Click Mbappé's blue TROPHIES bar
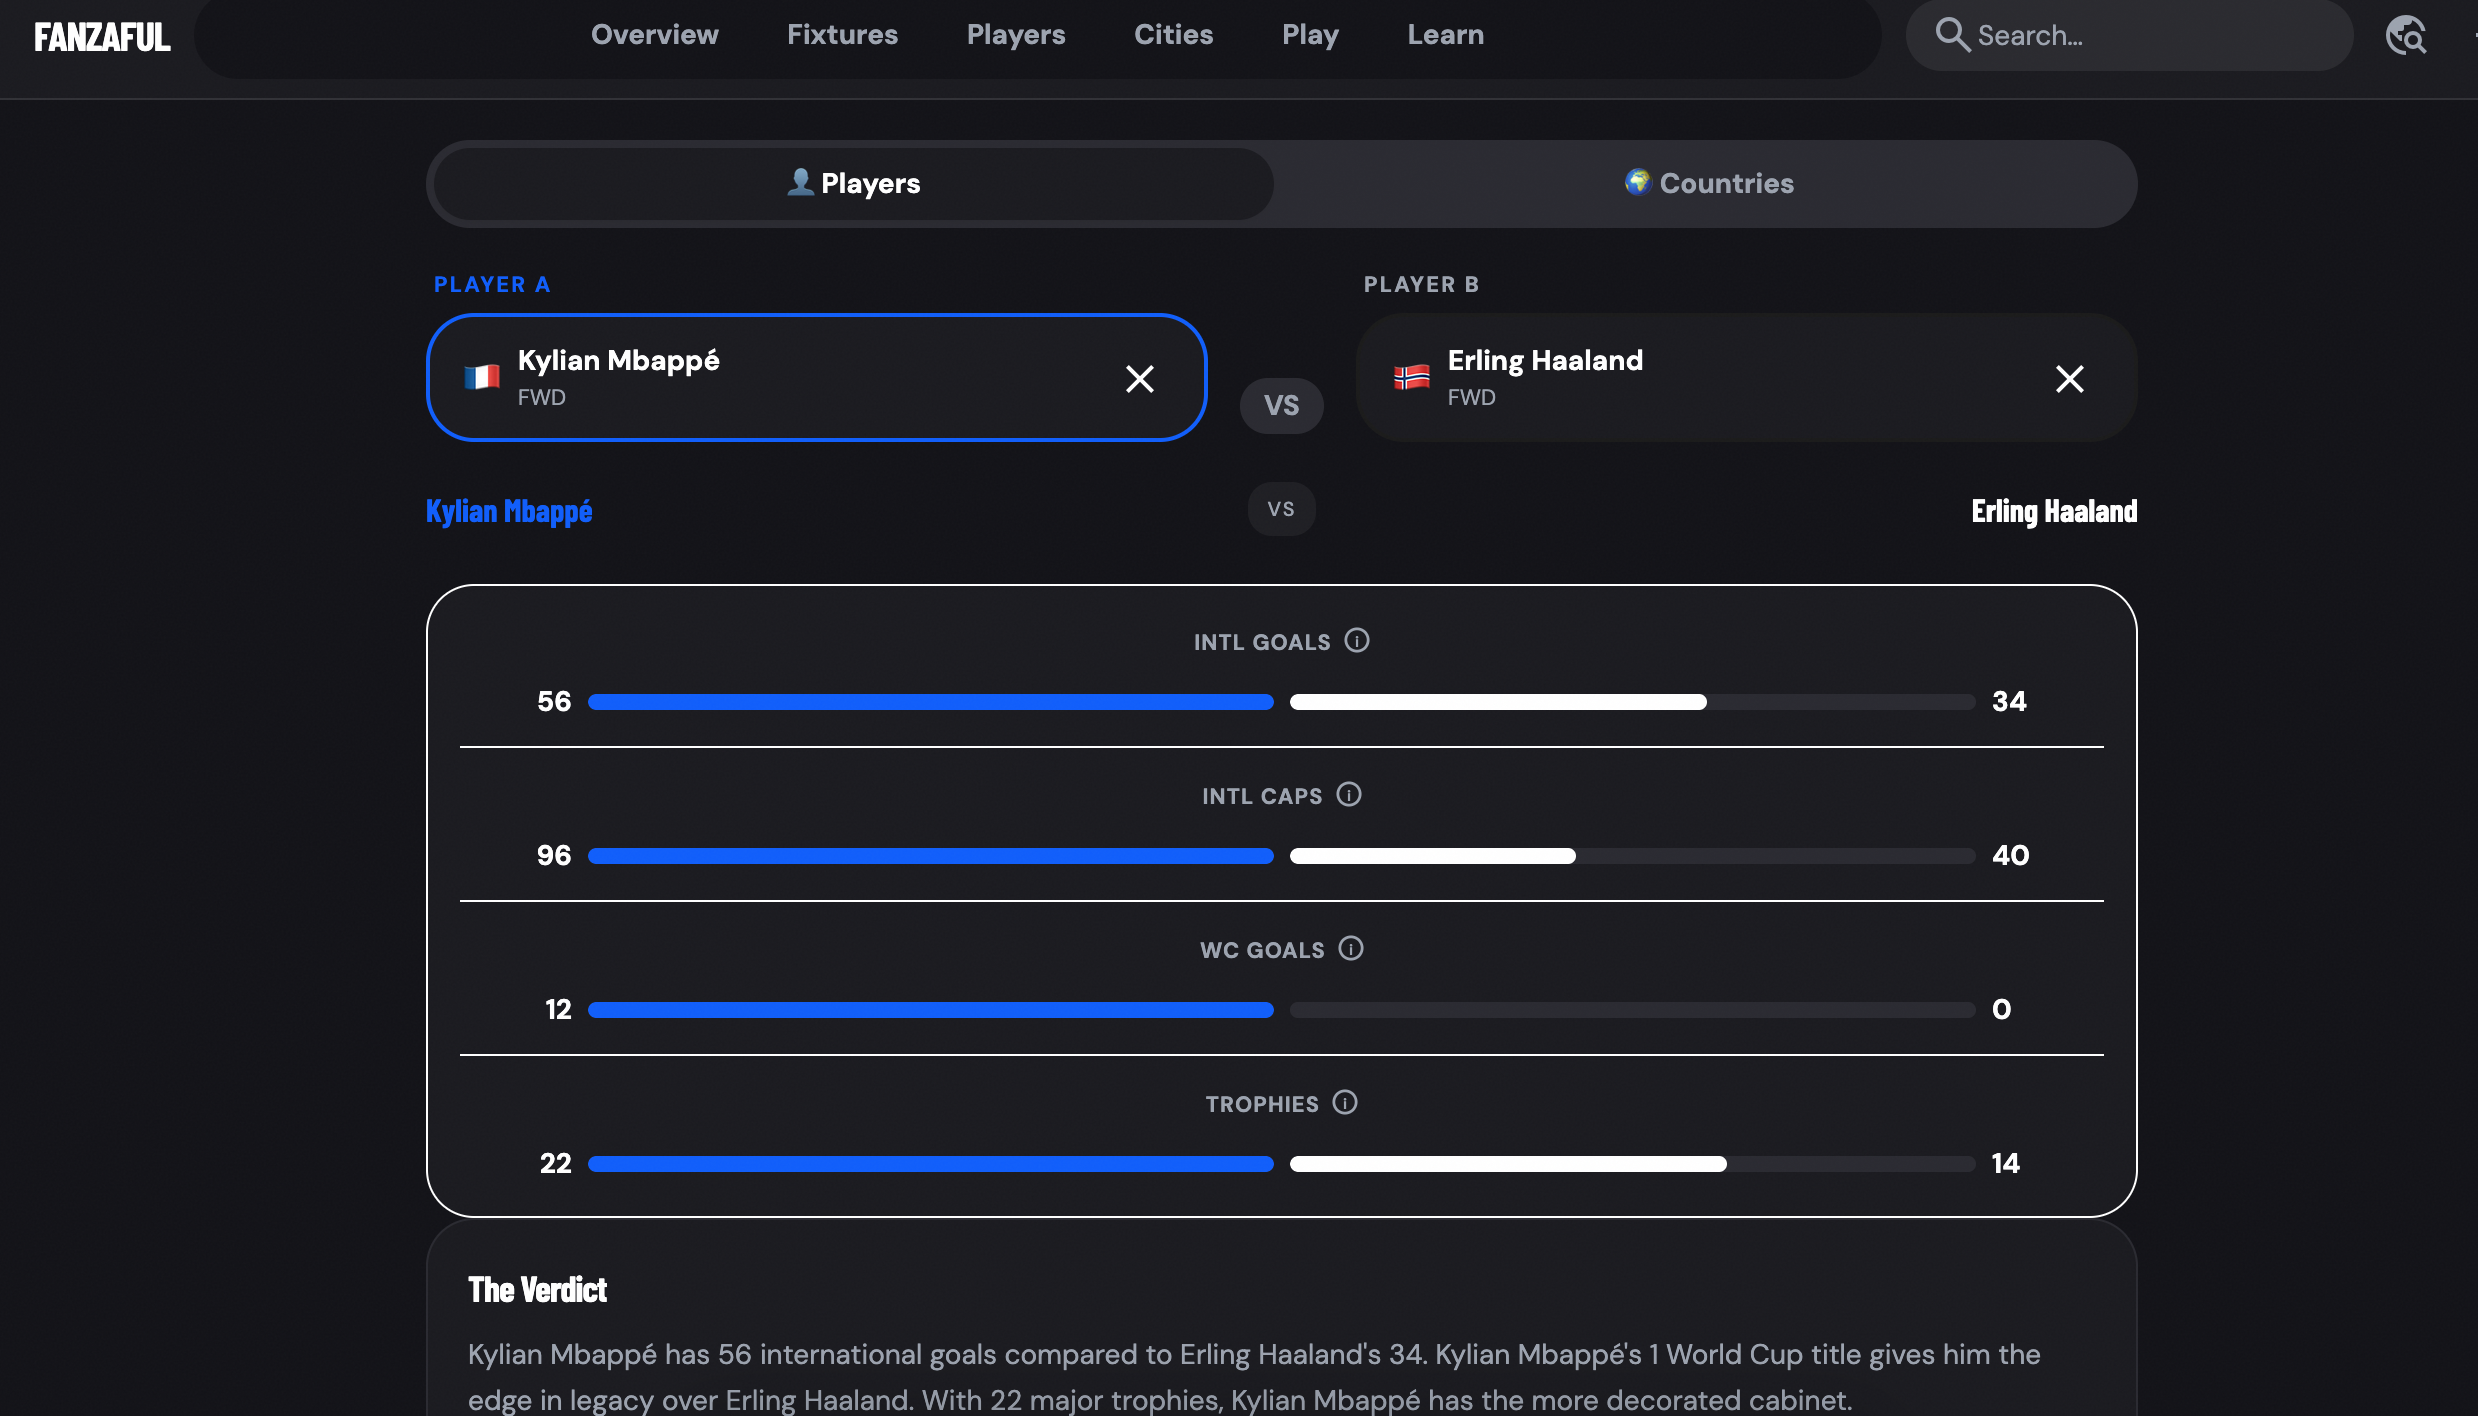Image resolution: width=2478 pixels, height=1416 pixels. [931, 1164]
